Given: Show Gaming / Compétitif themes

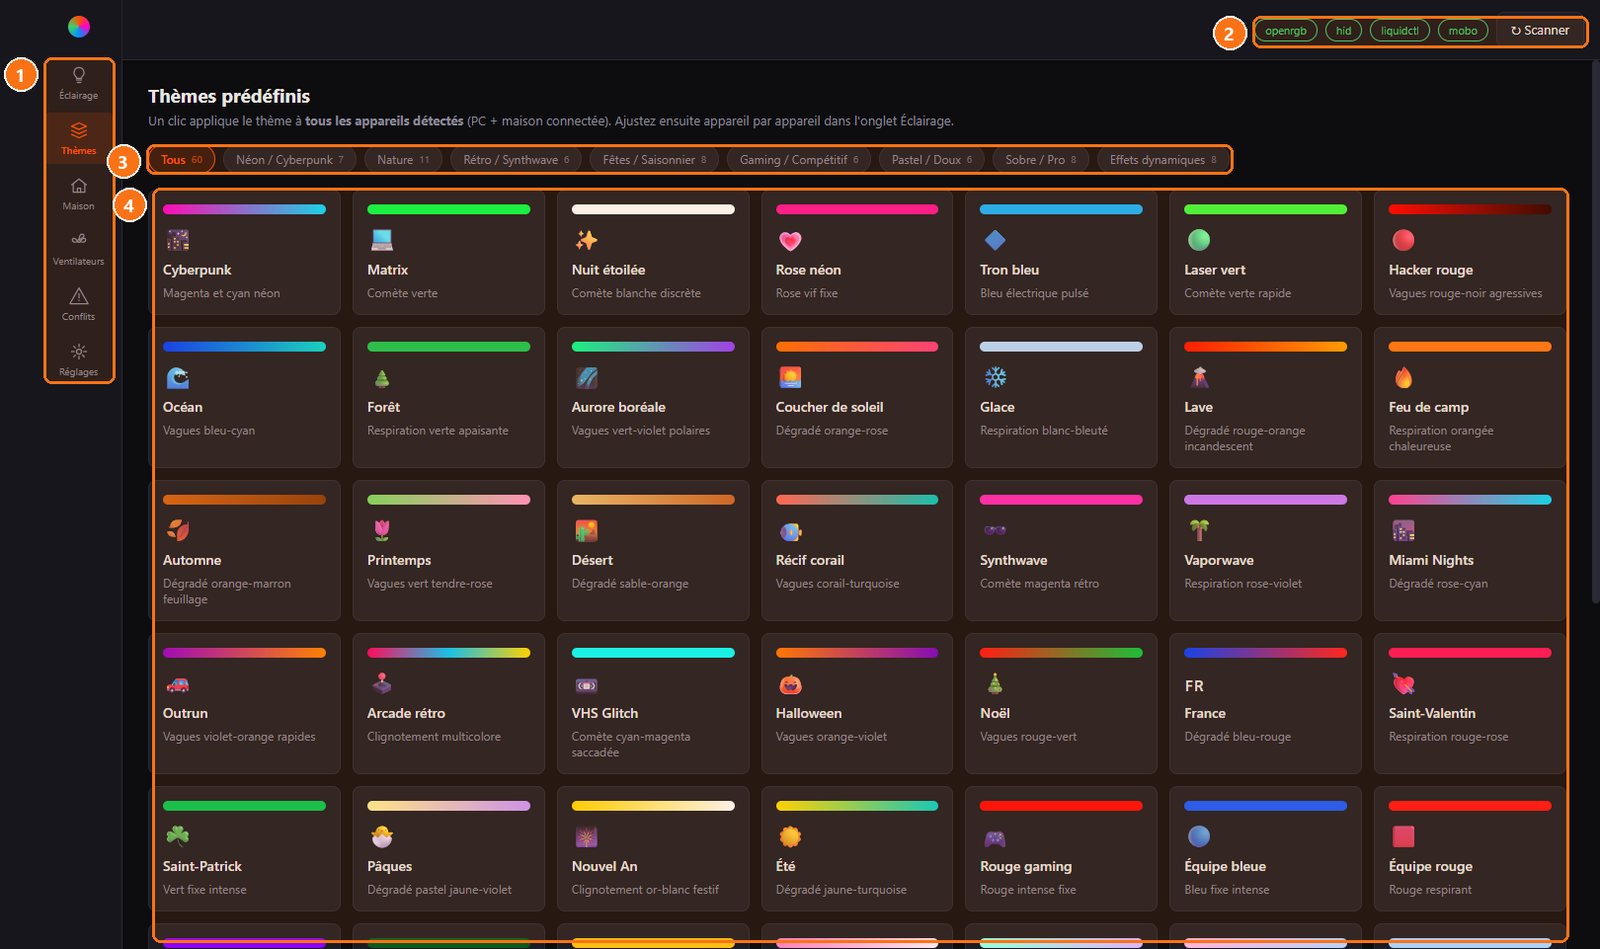Looking at the screenshot, I should pyautogui.click(x=799, y=160).
